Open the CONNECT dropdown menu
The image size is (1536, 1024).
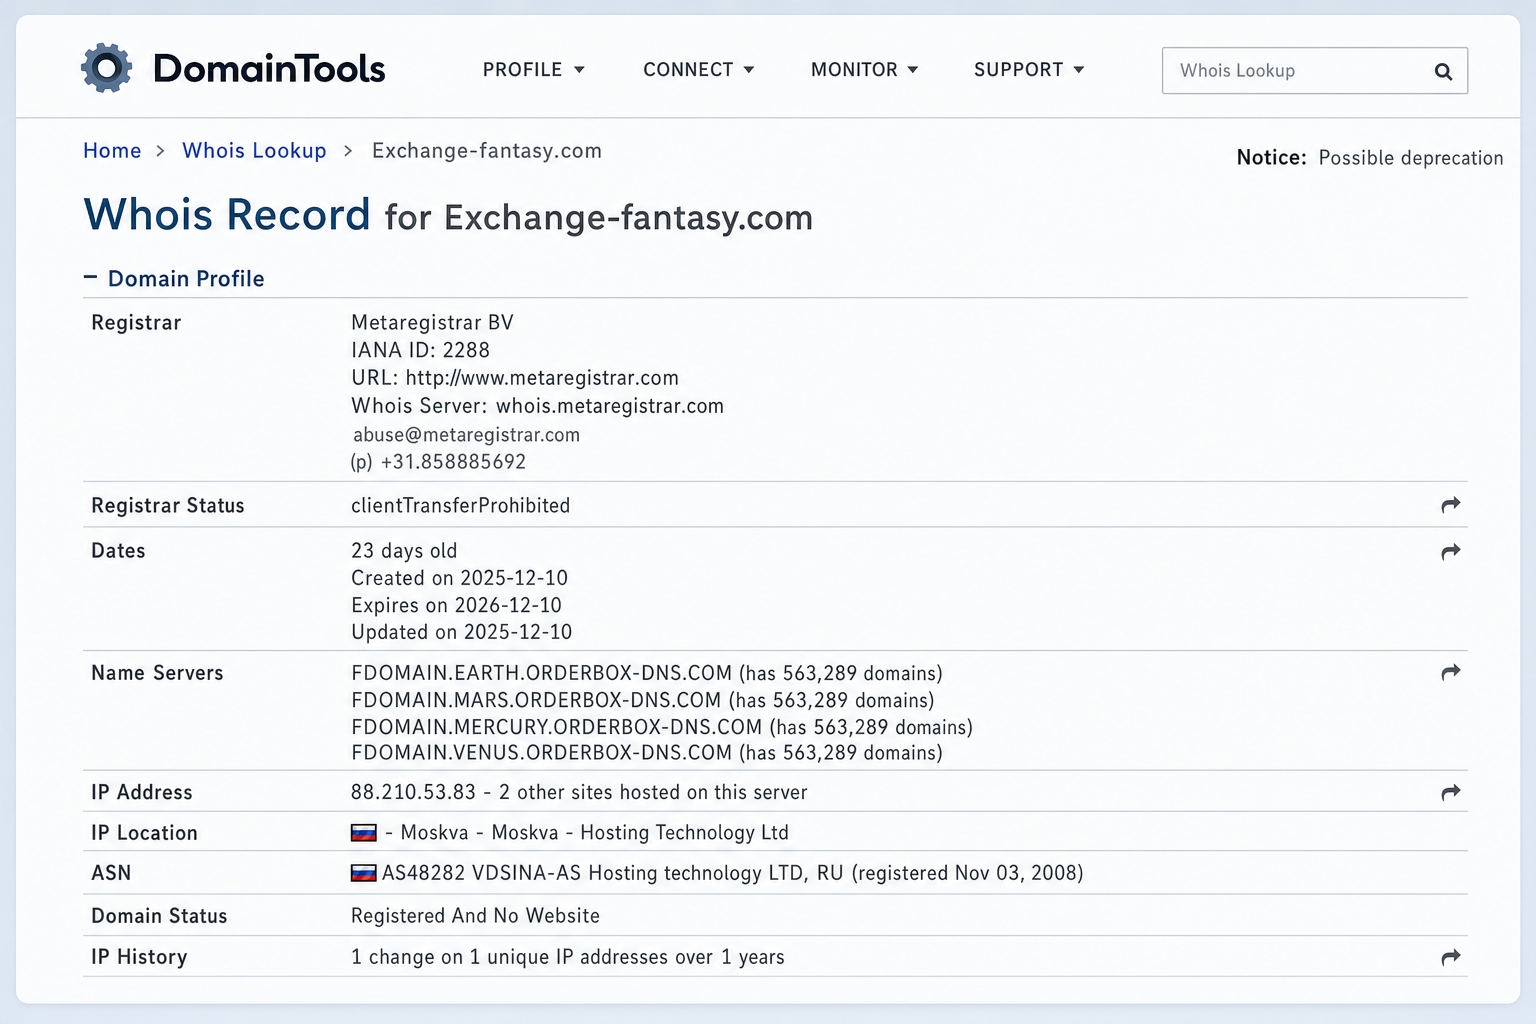tap(698, 70)
